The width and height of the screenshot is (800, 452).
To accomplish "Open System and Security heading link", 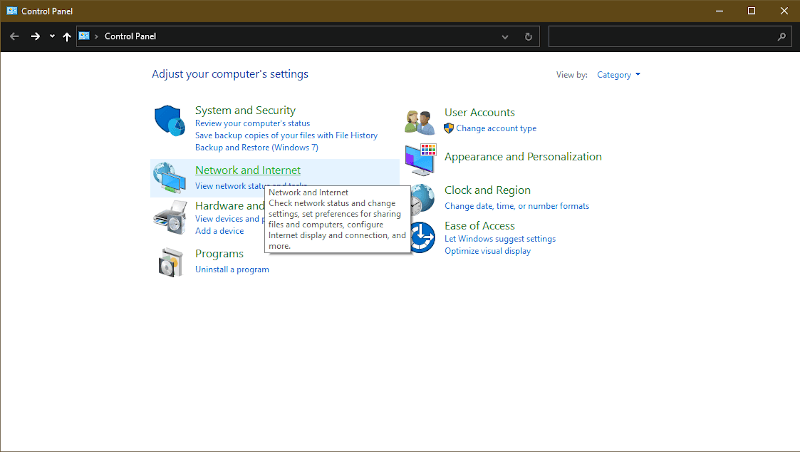I will coord(245,110).
